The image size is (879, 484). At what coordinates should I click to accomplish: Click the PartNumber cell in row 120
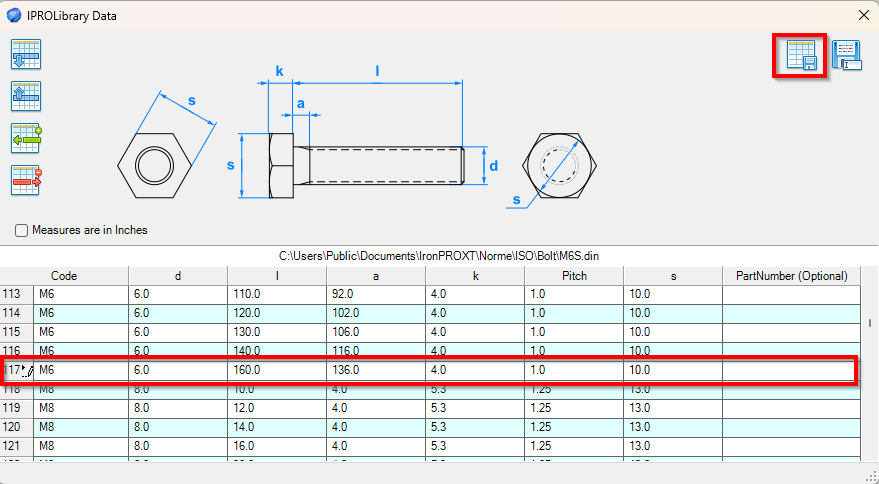(792, 427)
